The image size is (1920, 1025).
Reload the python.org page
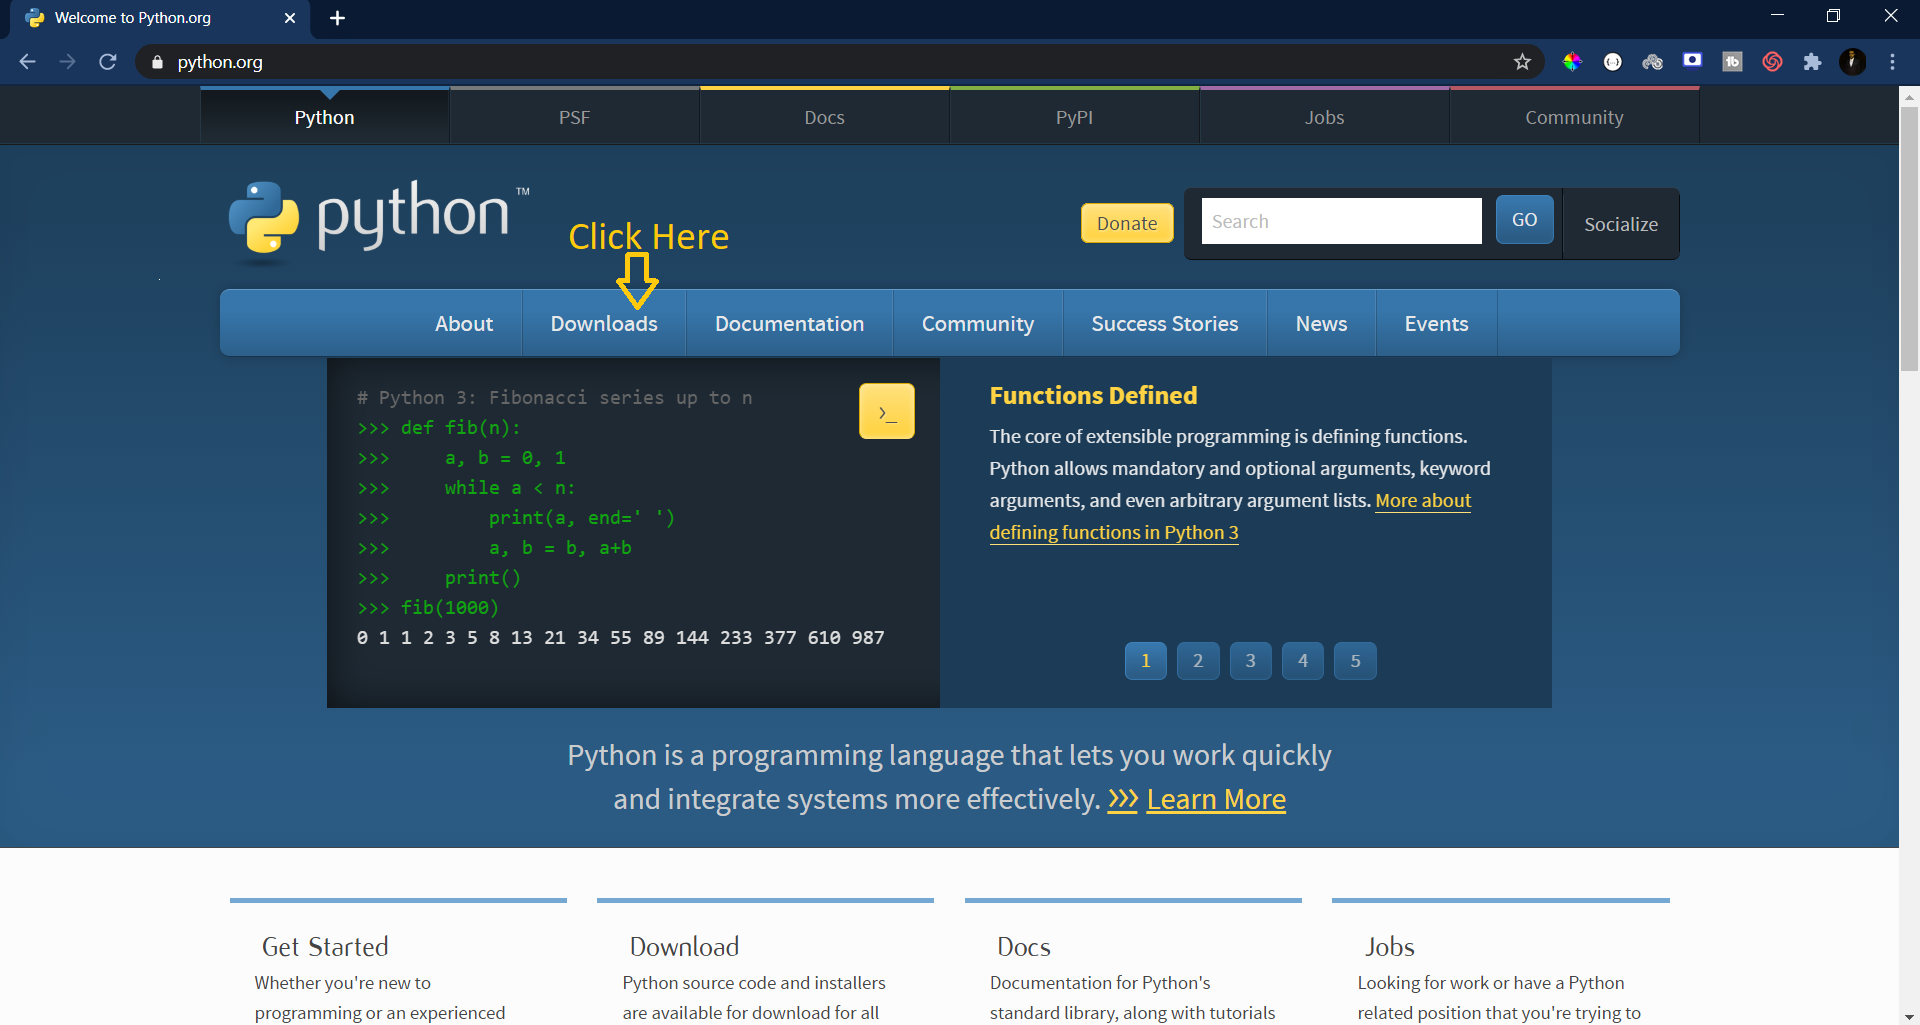(x=108, y=62)
